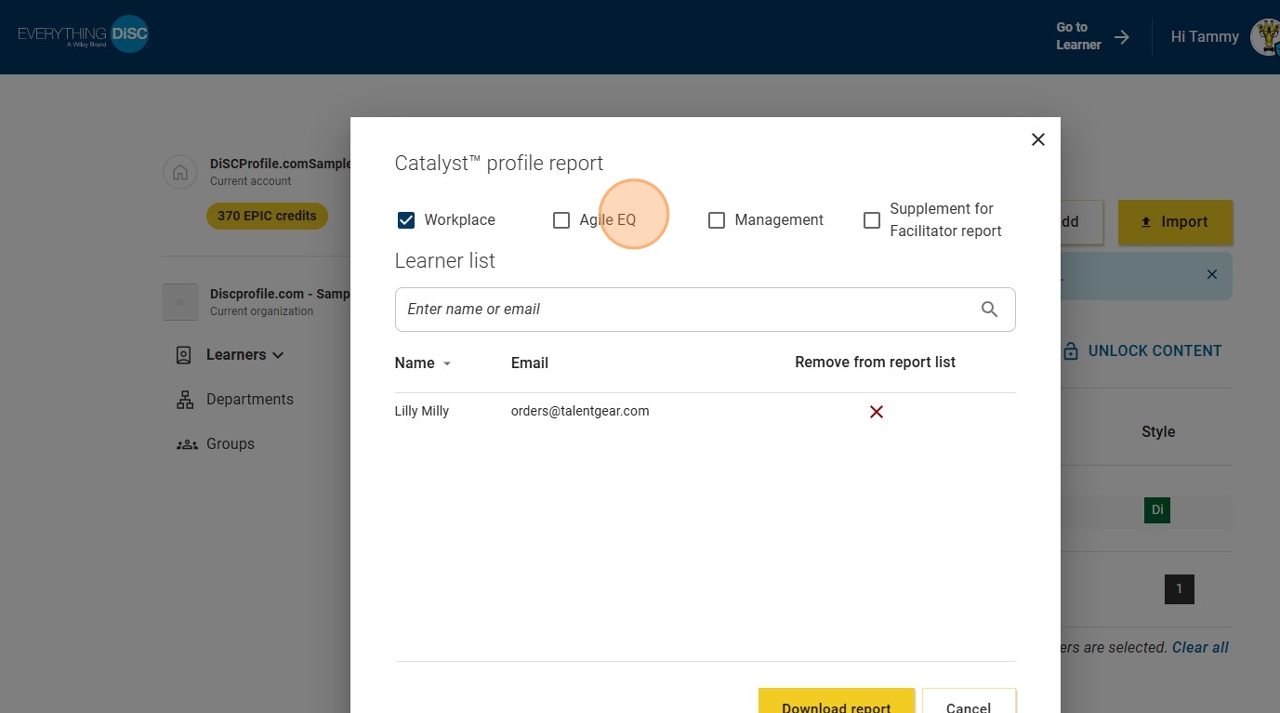The image size is (1280, 713).
Task: Open Departments in the sidebar
Action: tap(250, 399)
